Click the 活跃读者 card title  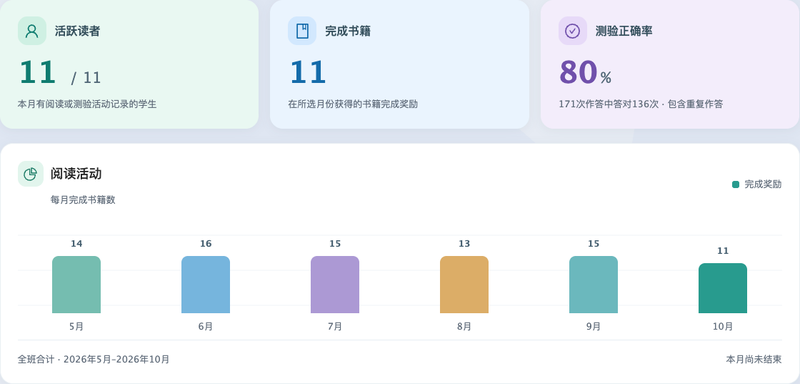coord(78,31)
